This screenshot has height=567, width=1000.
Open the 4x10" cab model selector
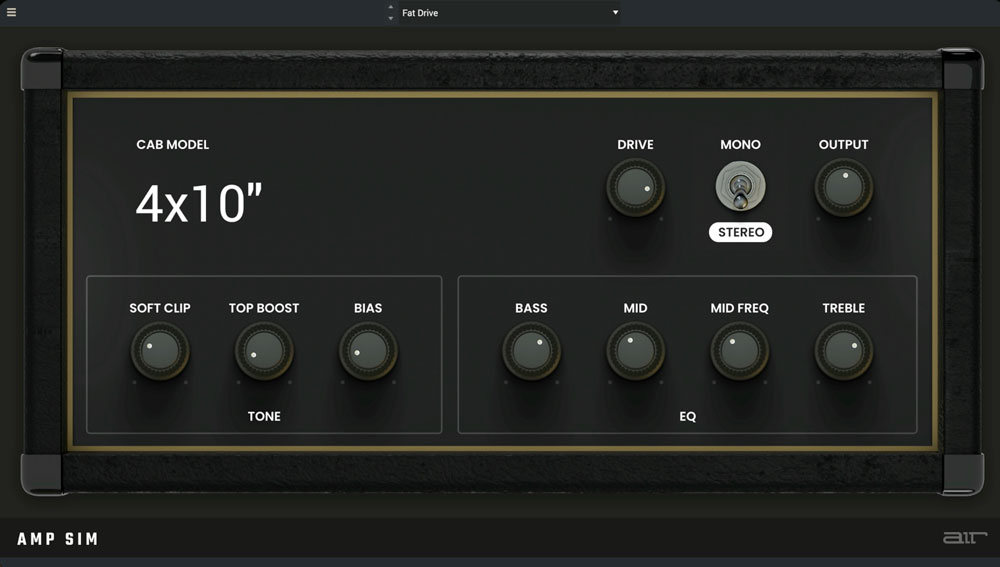[x=198, y=204]
